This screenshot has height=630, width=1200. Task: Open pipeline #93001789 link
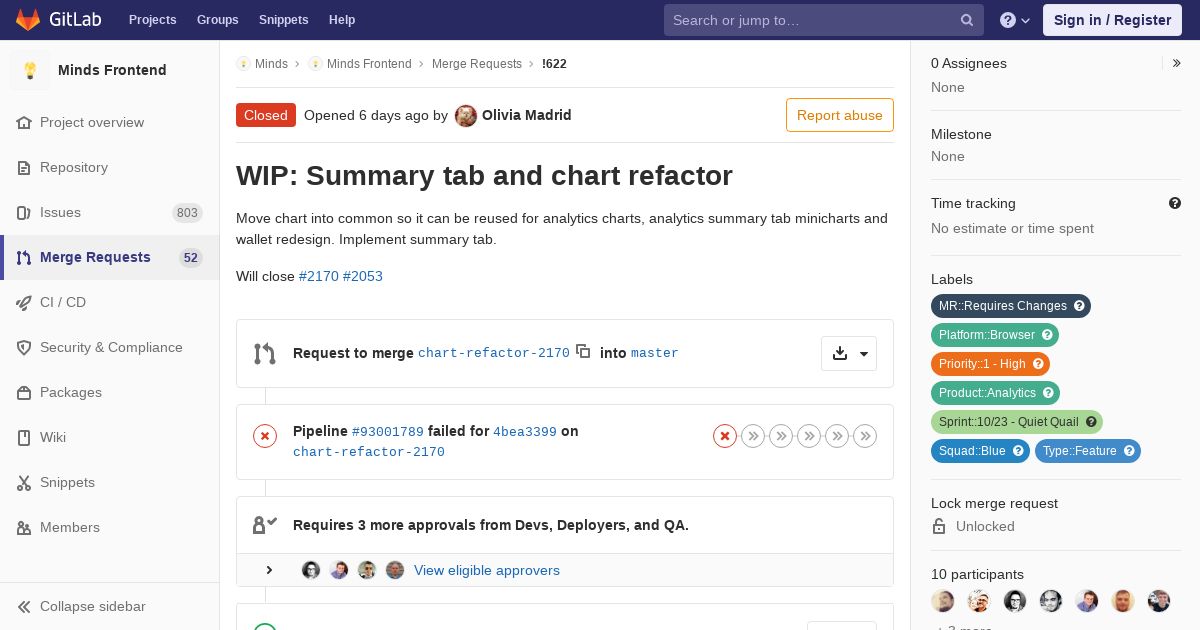[388, 432]
